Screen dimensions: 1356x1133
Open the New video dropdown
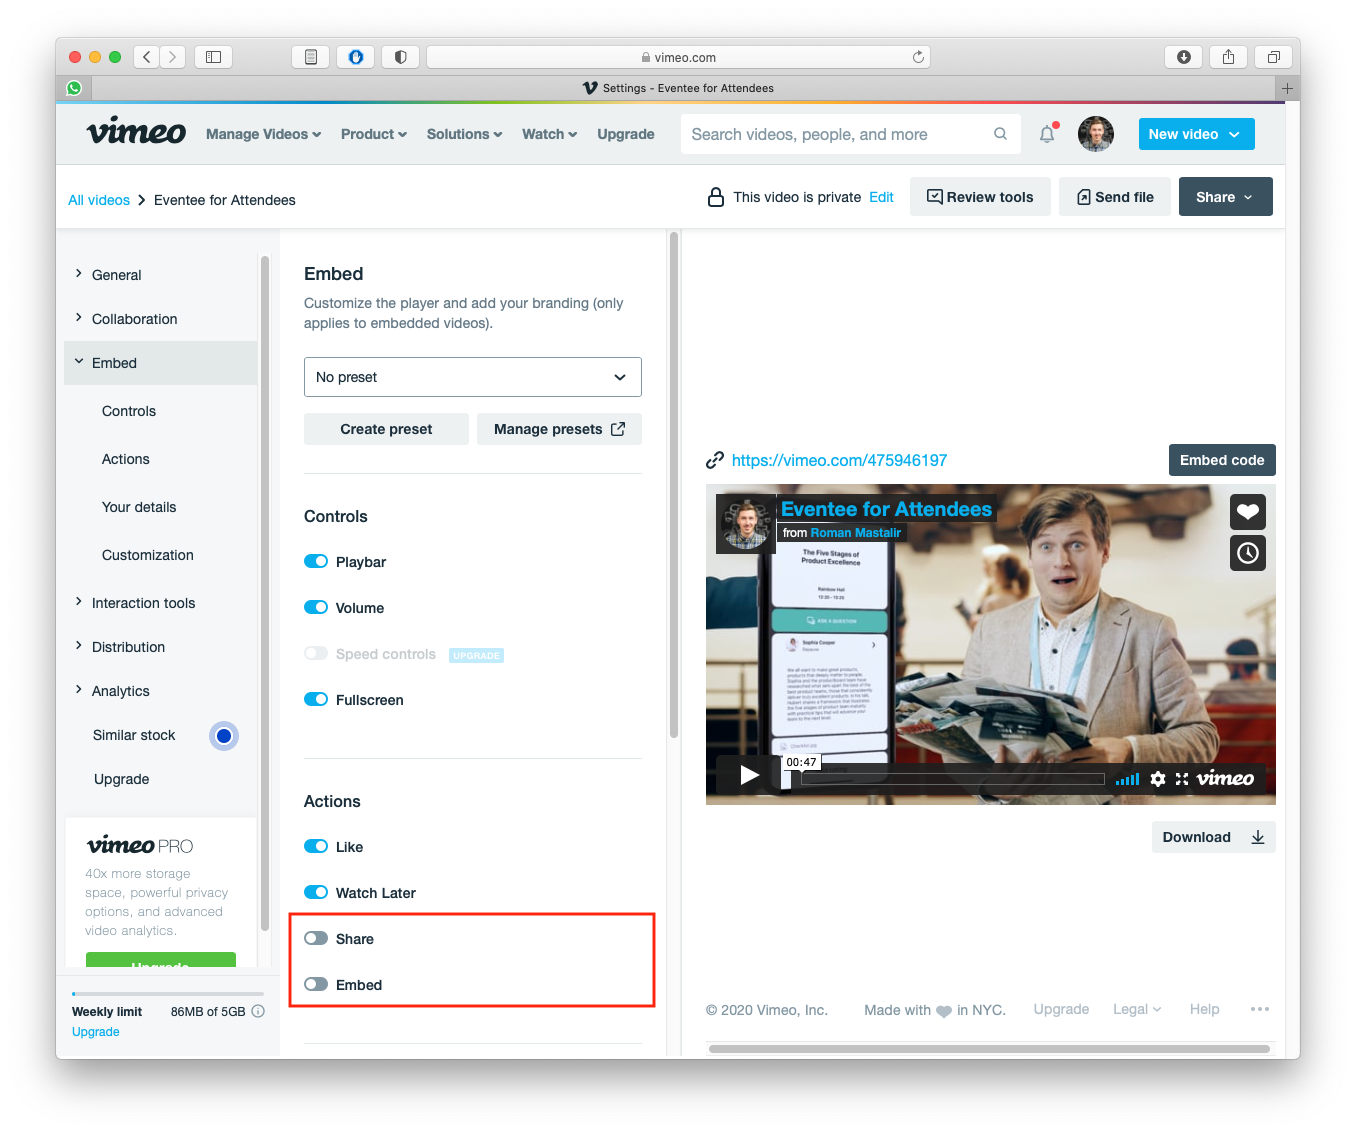(1196, 134)
